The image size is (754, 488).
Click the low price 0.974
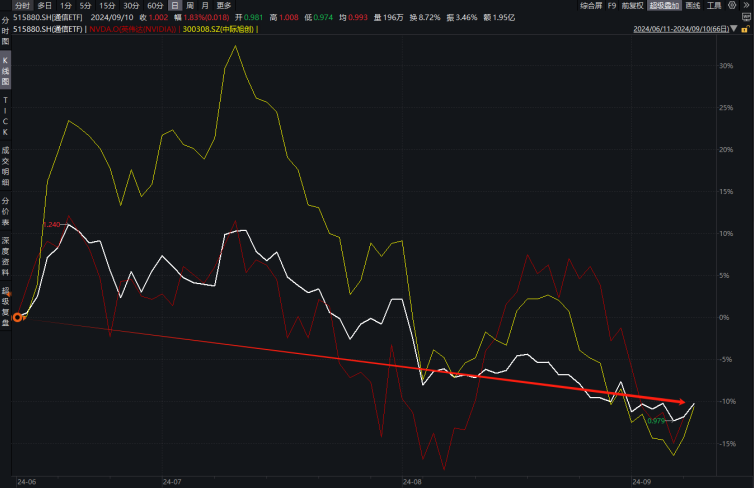(x=323, y=17)
